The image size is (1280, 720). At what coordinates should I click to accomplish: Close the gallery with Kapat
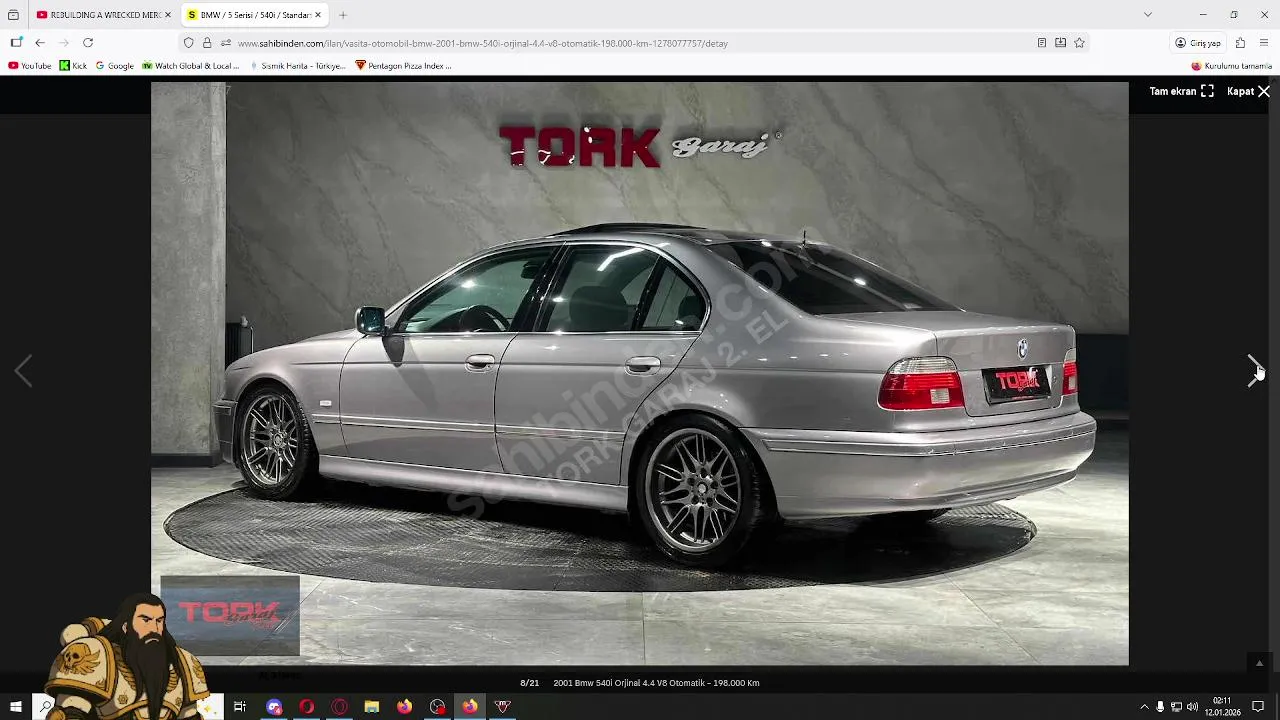point(1248,91)
